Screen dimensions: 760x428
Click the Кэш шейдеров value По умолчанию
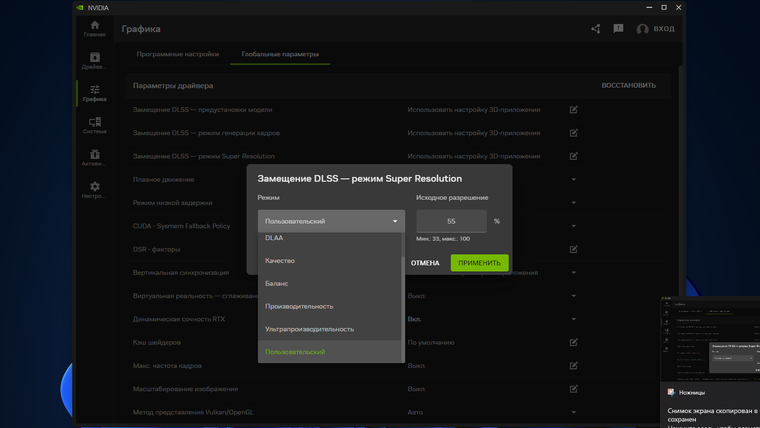(x=431, y=342)
